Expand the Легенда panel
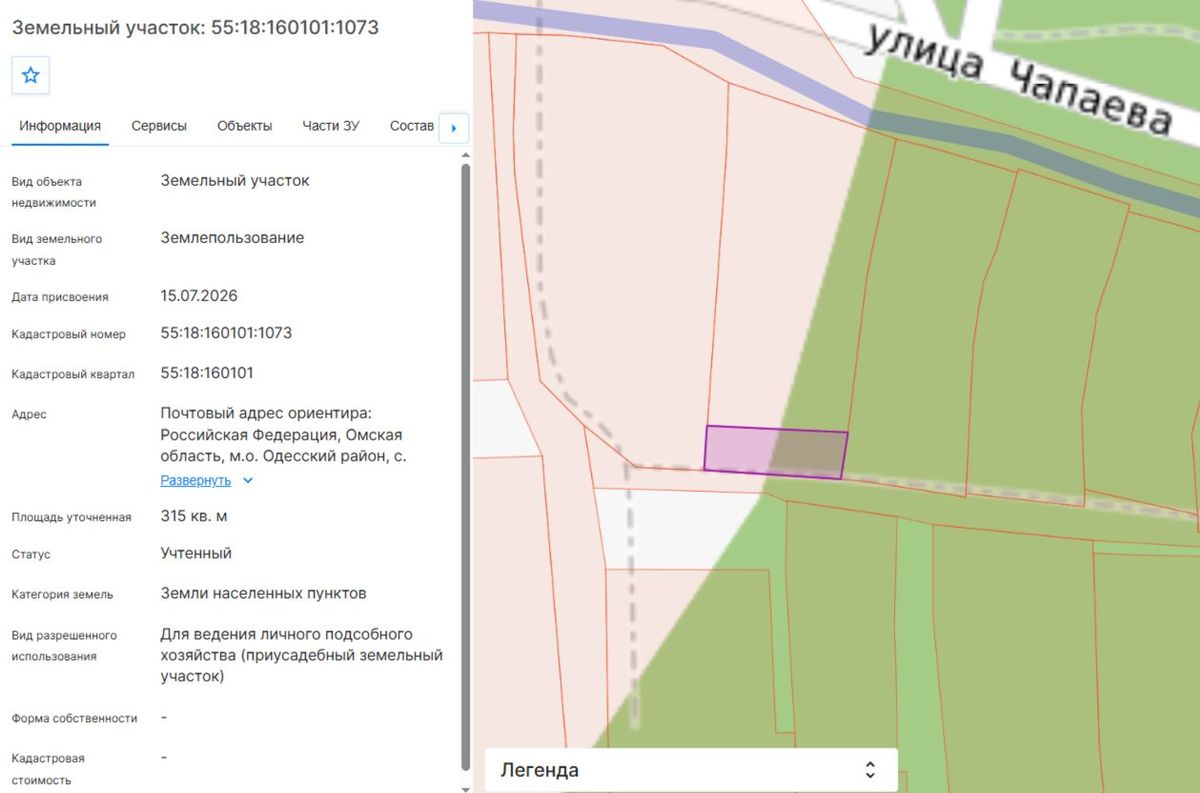Image resolution: width=1200 pixels, height=793 pixels. [690, 770]
